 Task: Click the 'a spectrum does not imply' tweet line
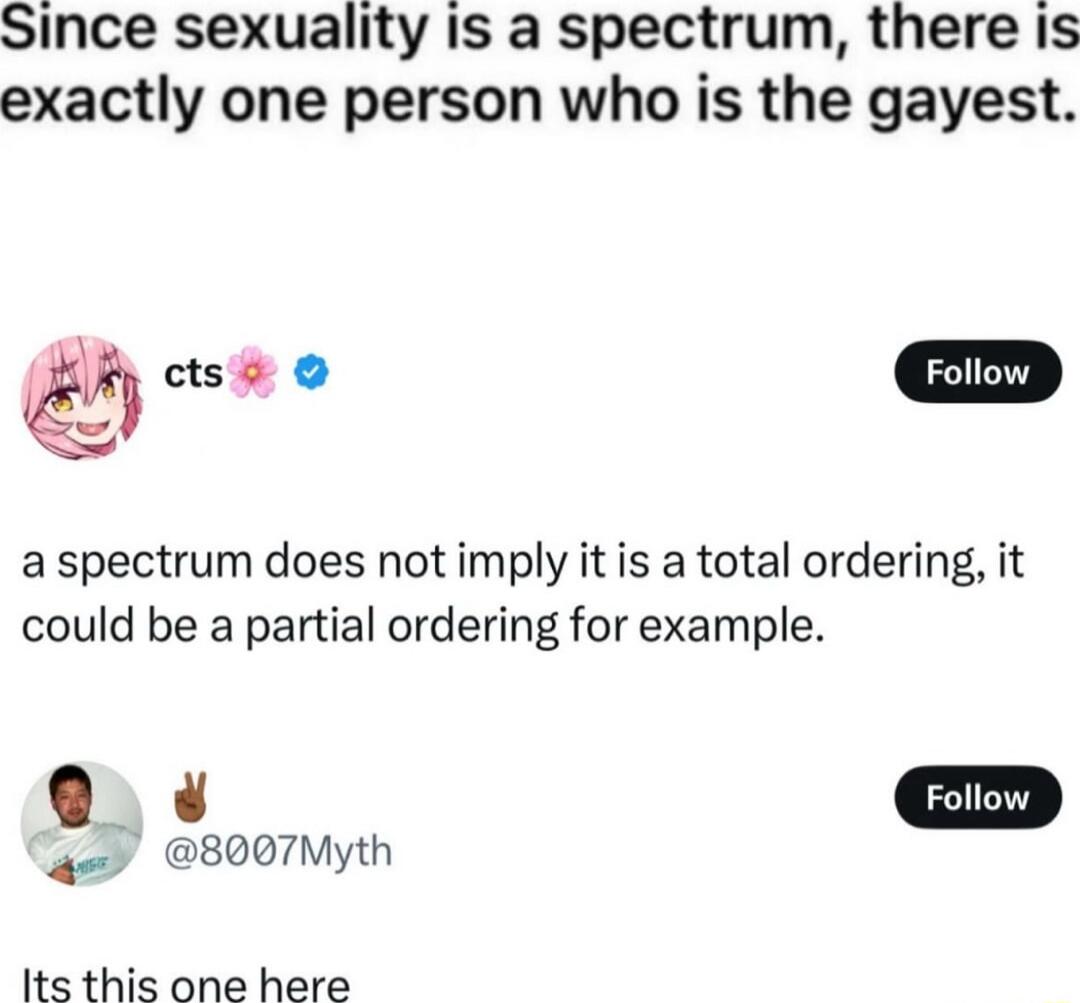tap(523, 563)
